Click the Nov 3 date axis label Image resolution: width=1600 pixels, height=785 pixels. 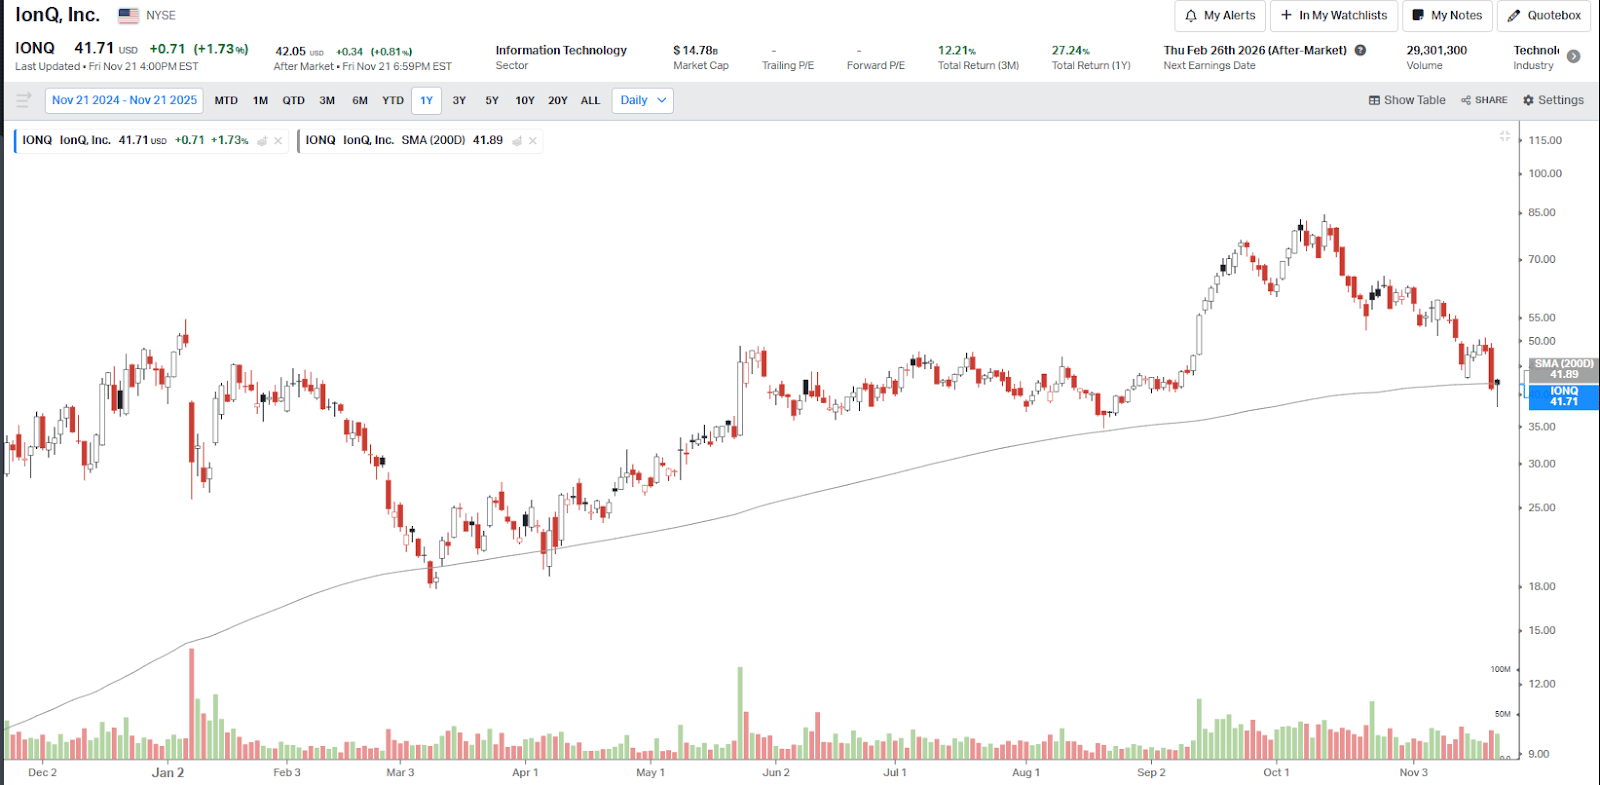pos(1414,773)
